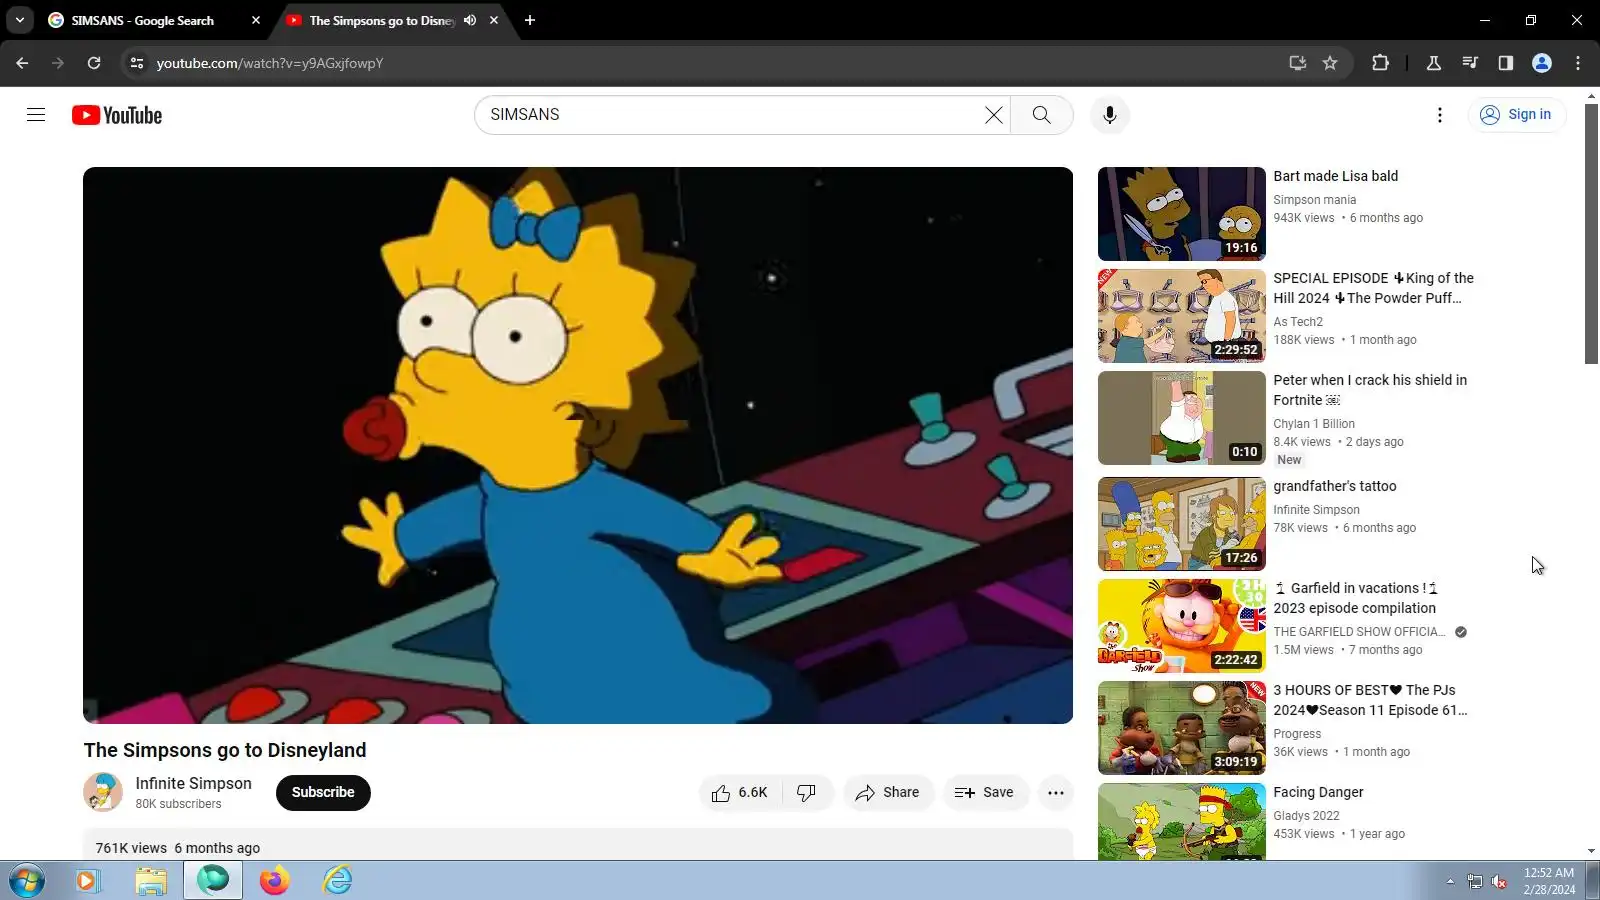Open the tab search dropdown arrow
The height and width of the screenshot is (900, 1600).
coord(19,20)
